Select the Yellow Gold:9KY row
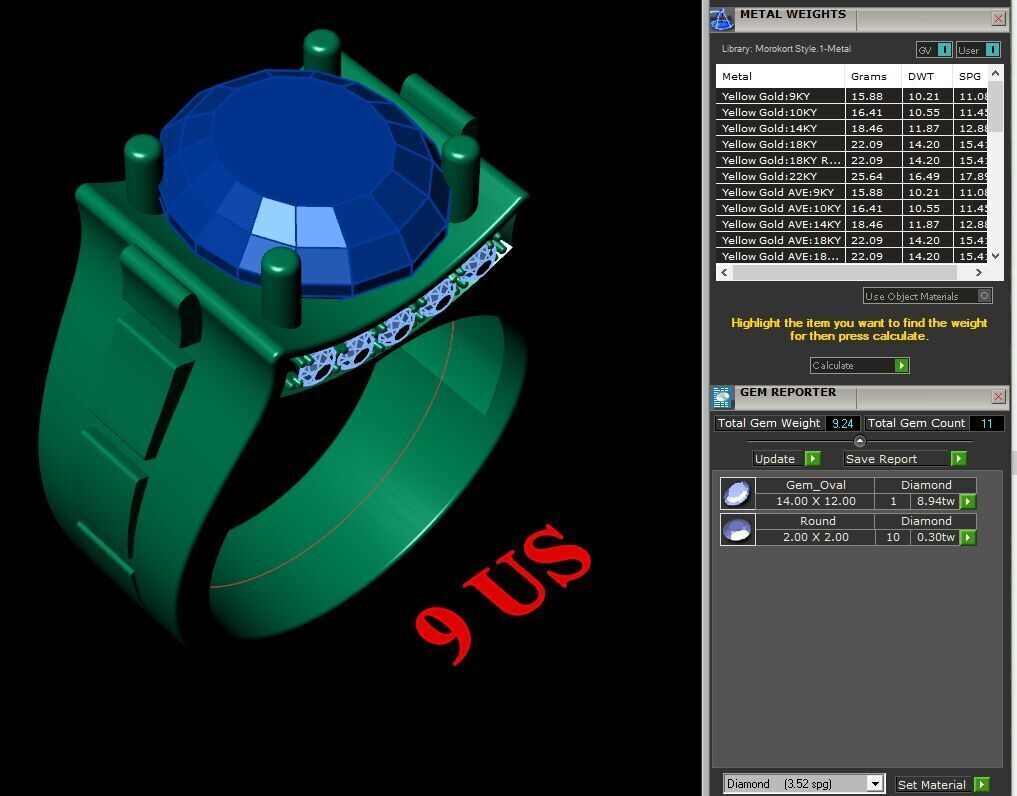Screen dimensions: 1017x796 click(x=852, y=96)
